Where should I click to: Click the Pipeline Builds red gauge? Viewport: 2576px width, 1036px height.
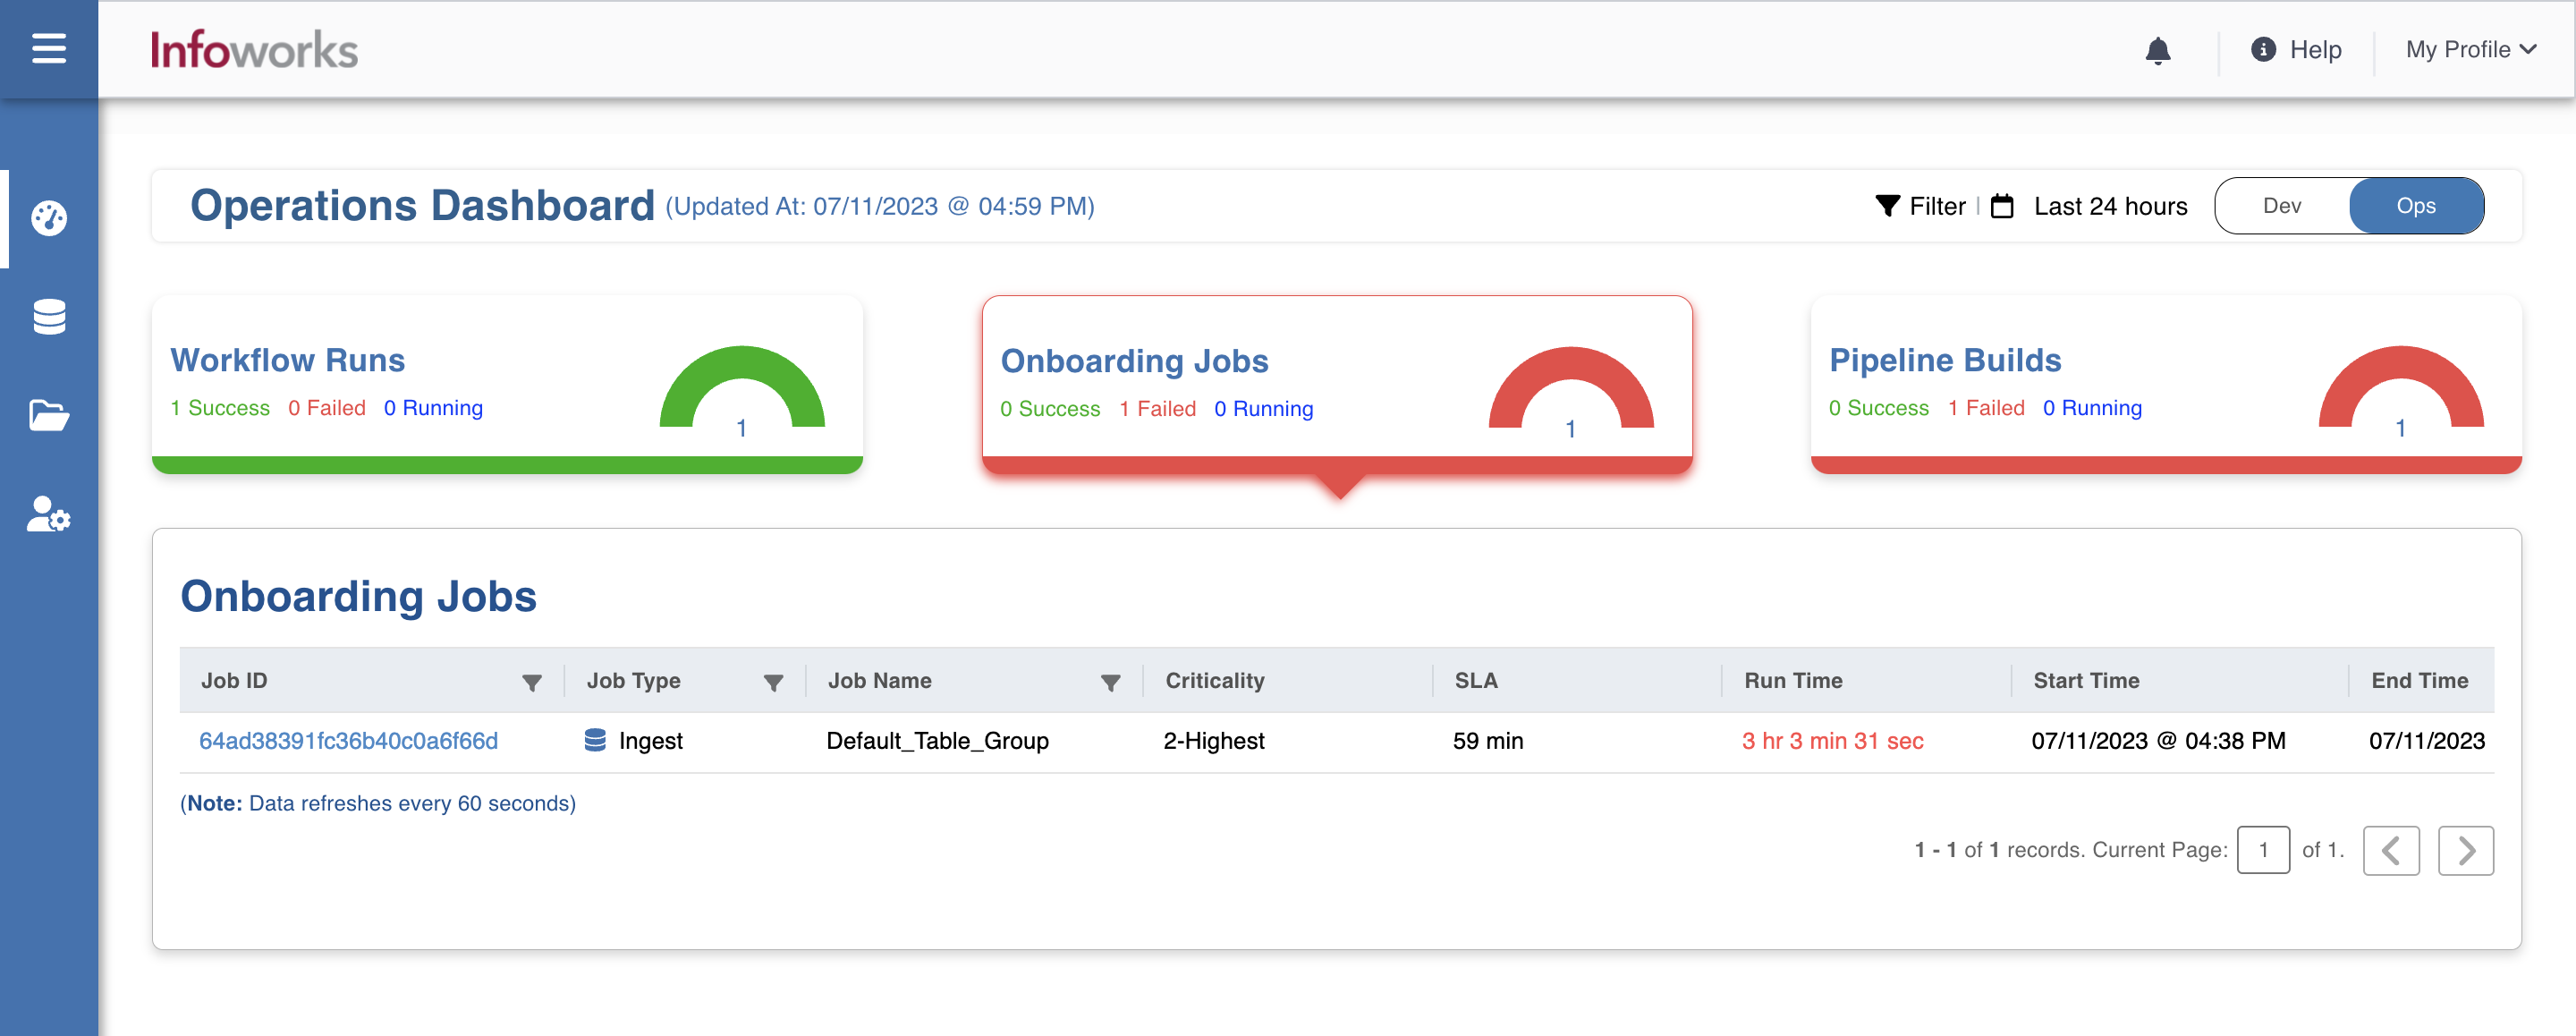pyautogui.click(x=2401, y=387)
